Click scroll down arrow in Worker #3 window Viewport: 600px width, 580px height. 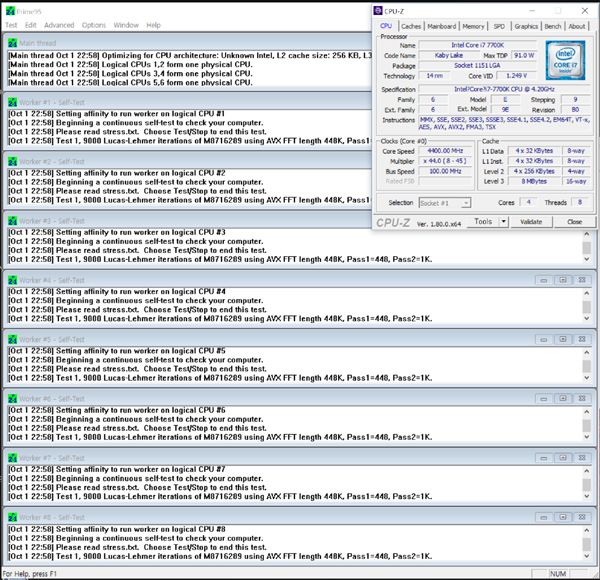(x=587, y=259)
